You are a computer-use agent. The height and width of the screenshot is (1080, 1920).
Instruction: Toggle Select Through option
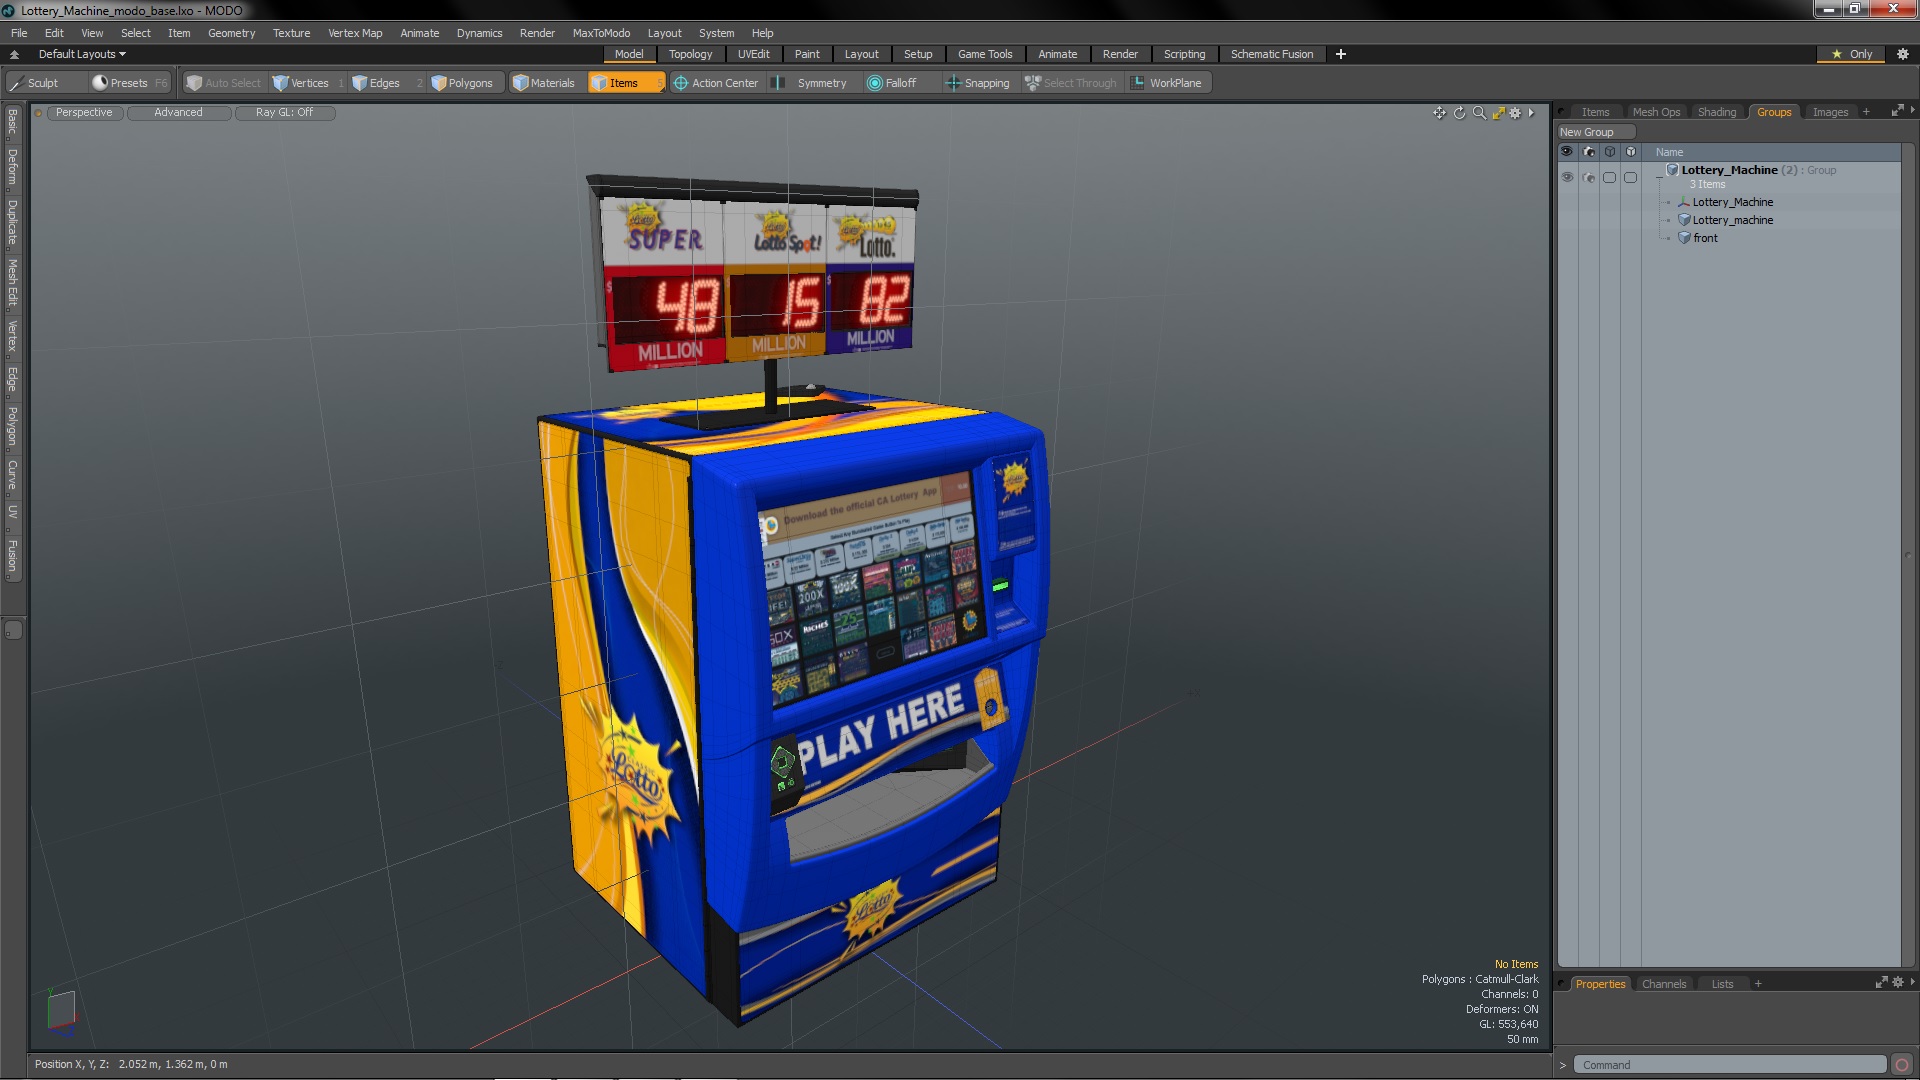coord(1071,83)
